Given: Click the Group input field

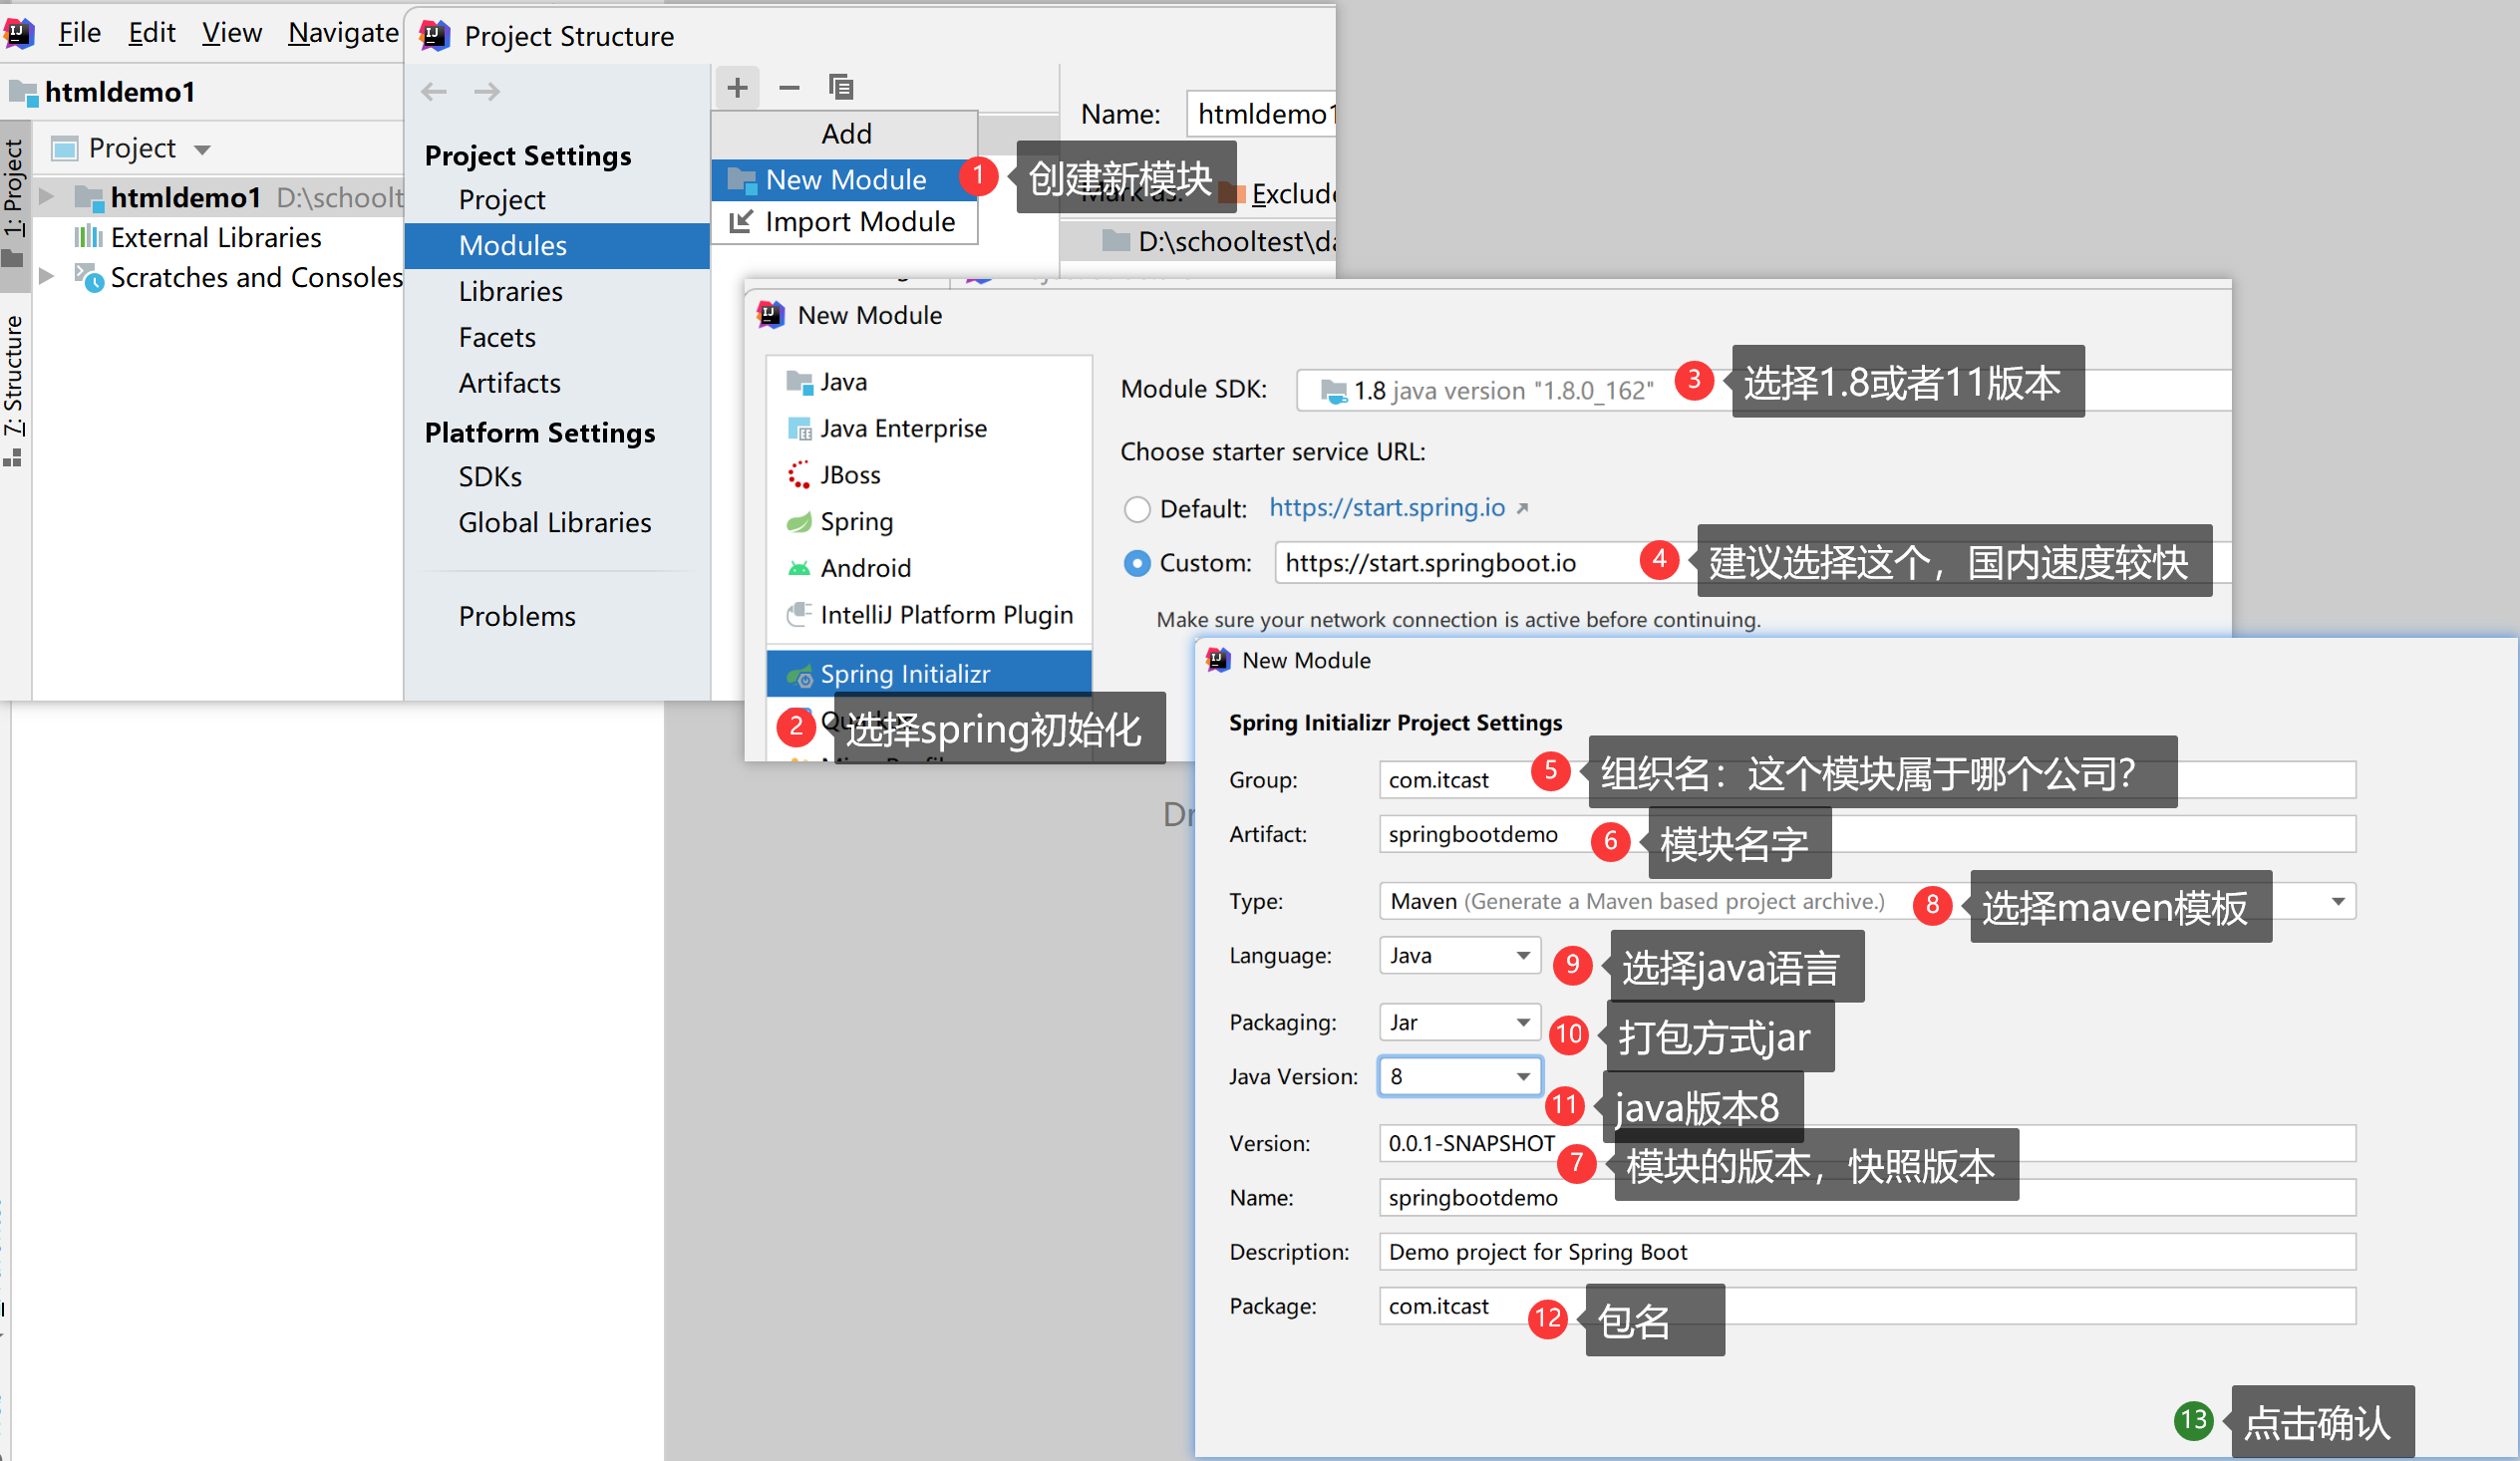Looking at the screenshot, I should (1866, 779).
